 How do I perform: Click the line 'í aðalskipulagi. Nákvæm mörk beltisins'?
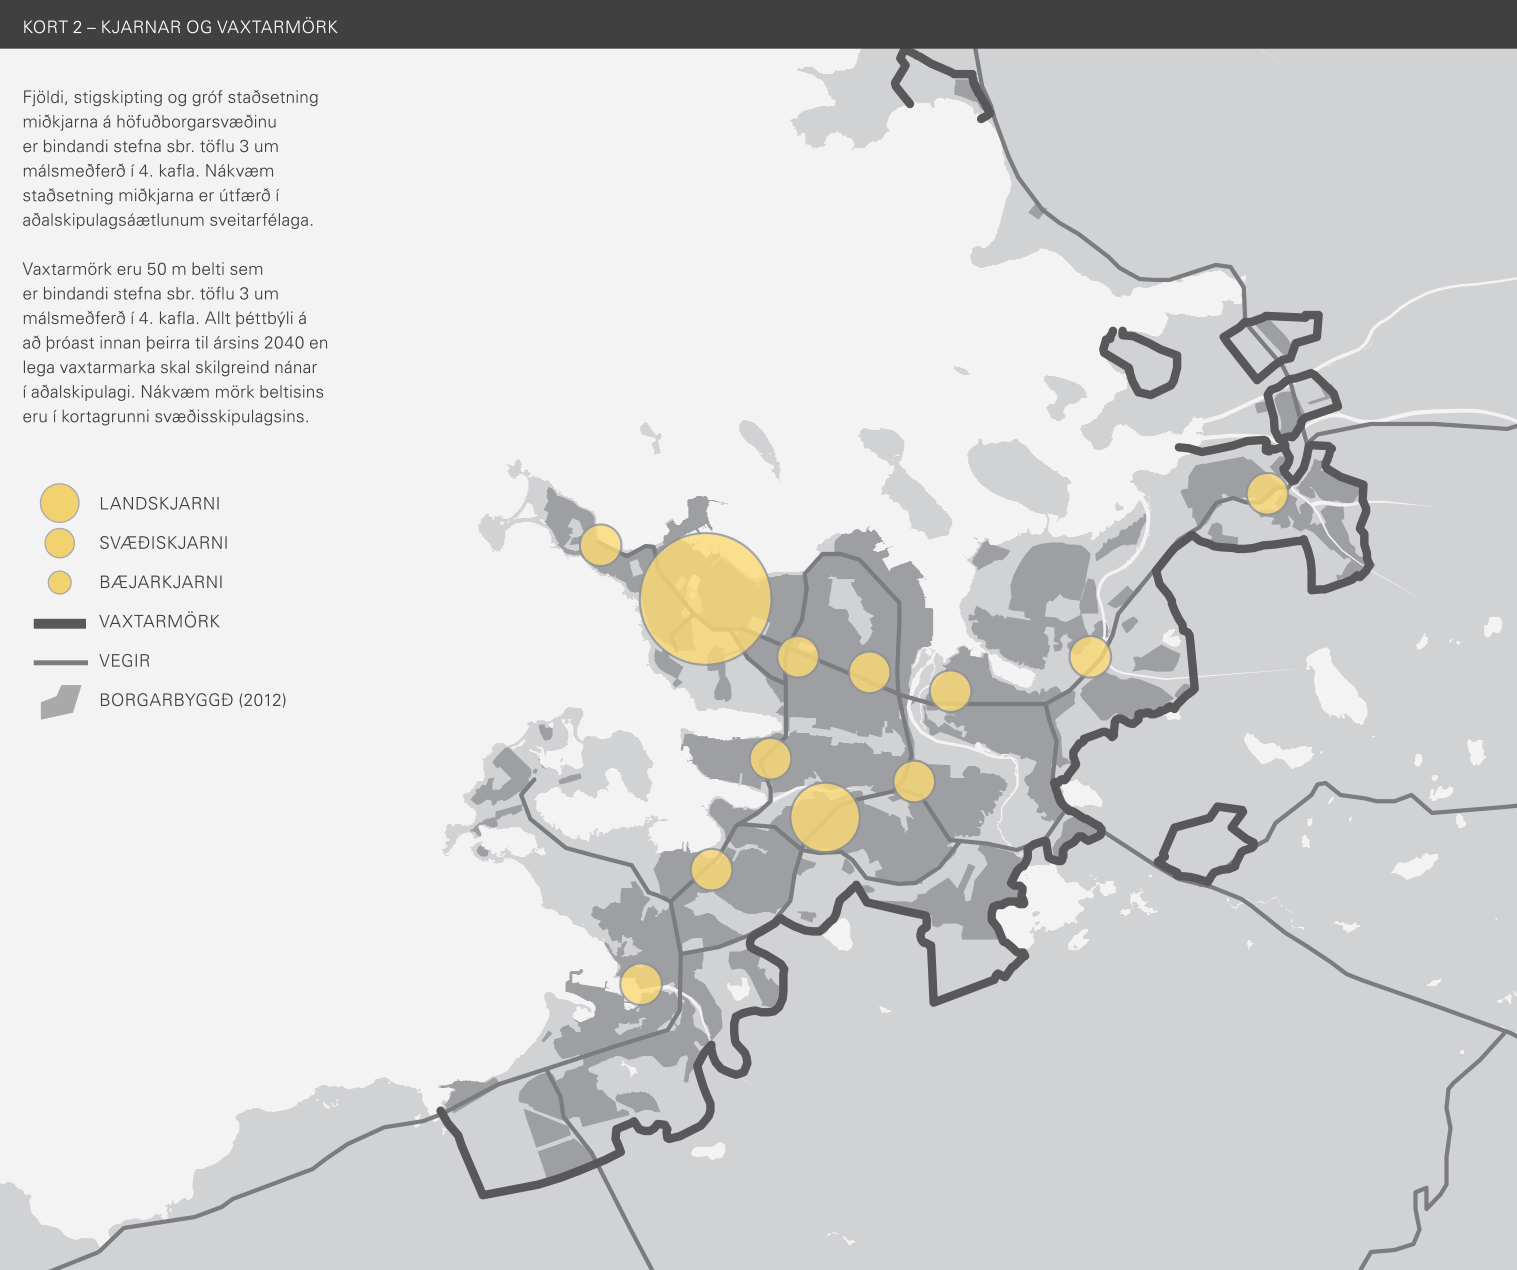point(173,392)
